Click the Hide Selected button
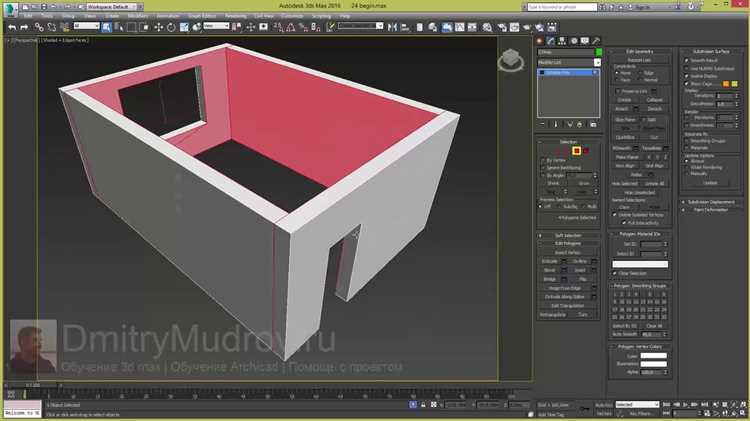The height and width of the screenshot is (421, 750). [x=625, y=184]
